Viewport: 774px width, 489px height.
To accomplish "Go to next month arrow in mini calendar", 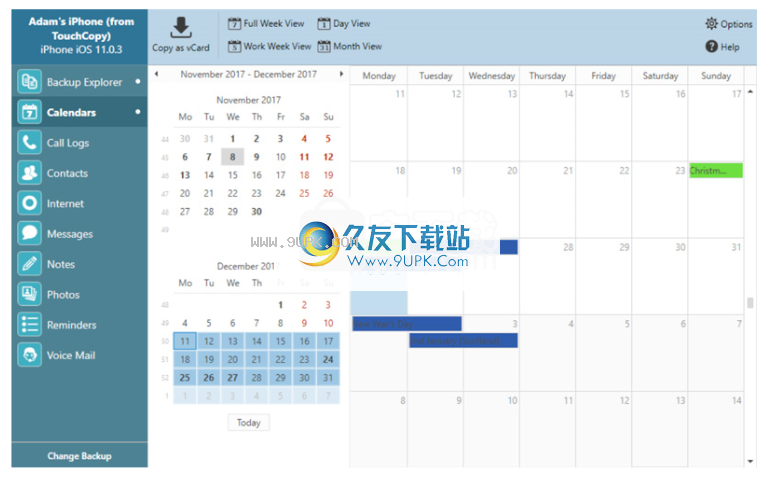I will 341,74.
